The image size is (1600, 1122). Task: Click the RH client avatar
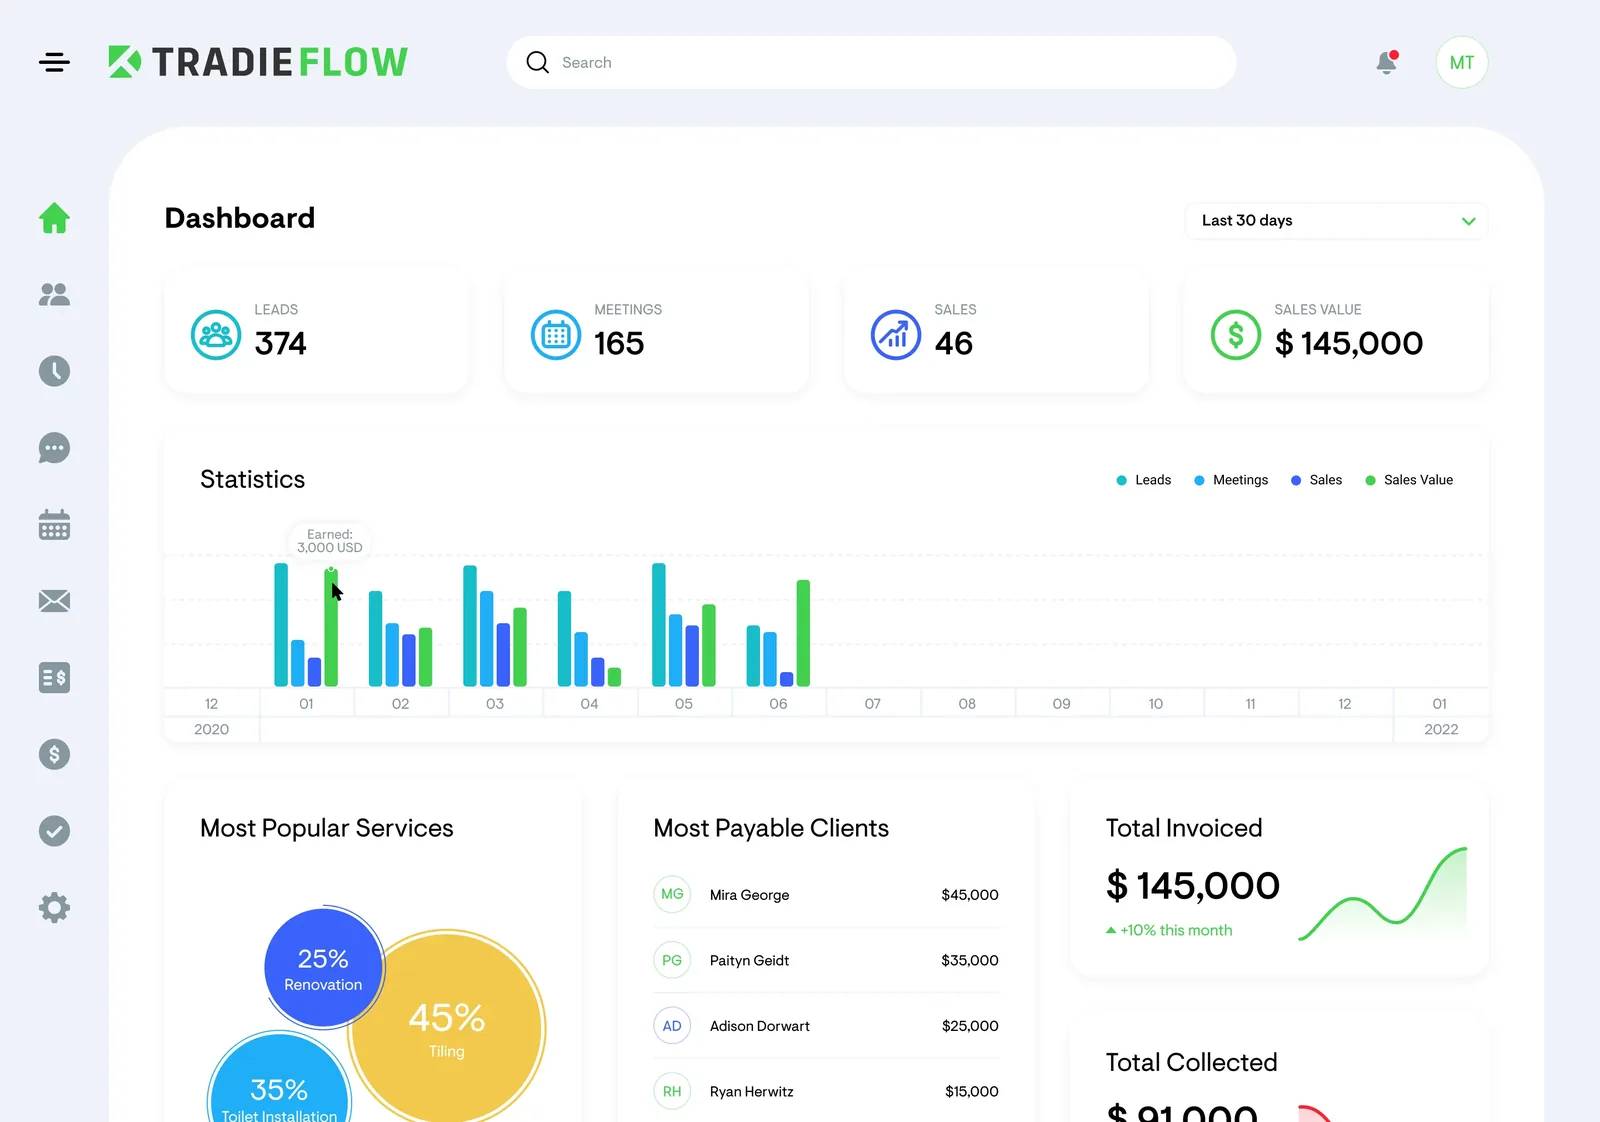[672, 1091]
